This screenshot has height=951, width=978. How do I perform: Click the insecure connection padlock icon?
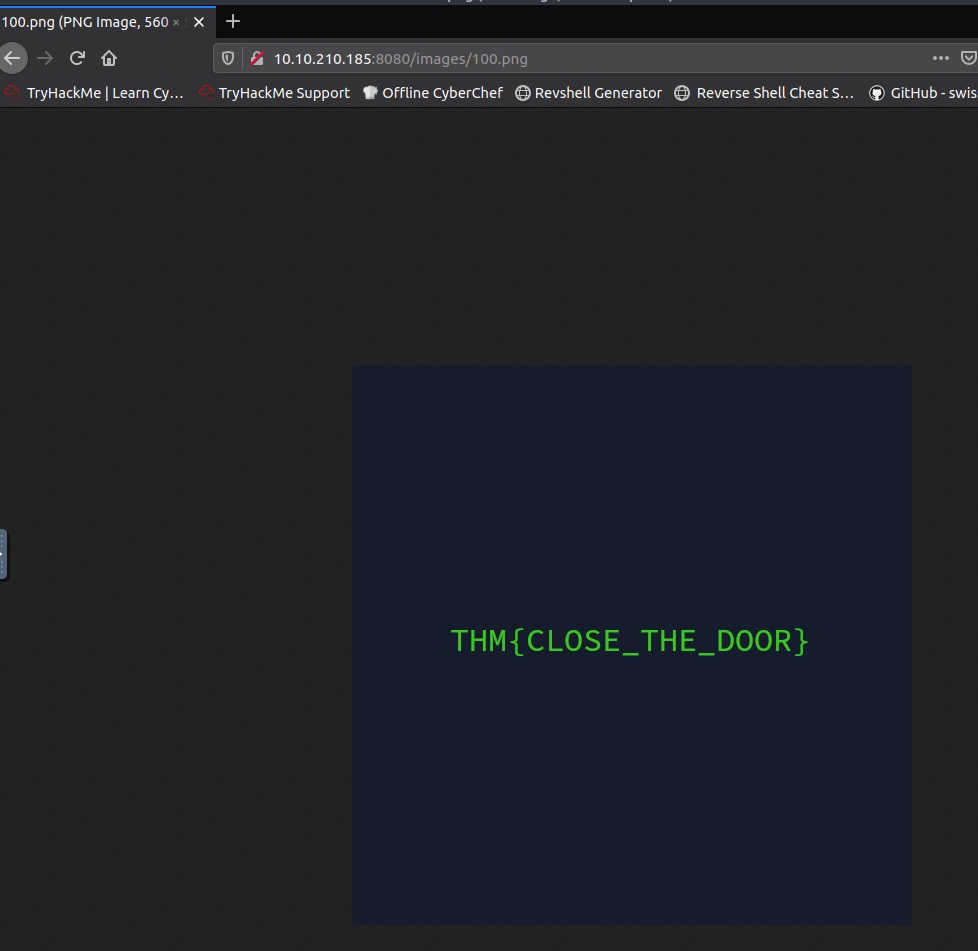pyautogui.click(x=256, y=58)
